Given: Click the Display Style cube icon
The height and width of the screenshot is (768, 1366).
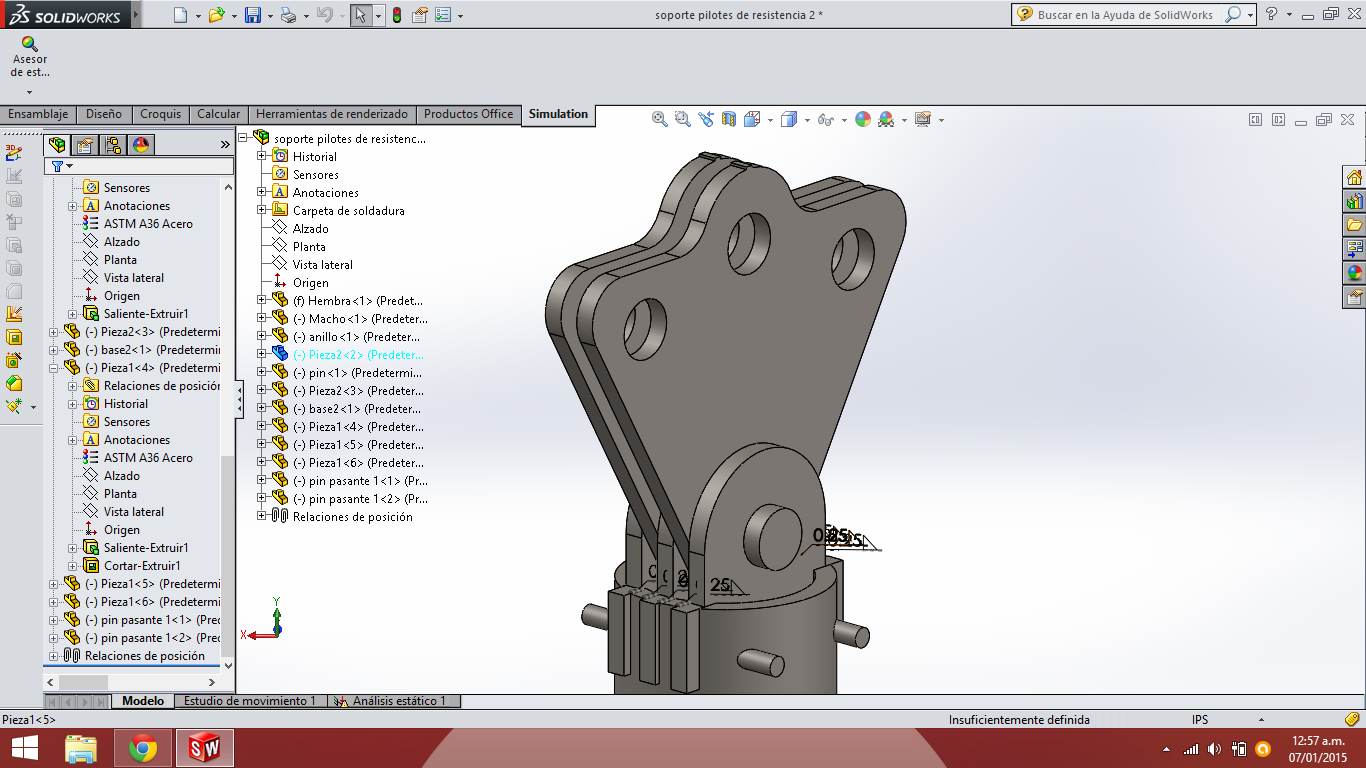Looking at the screenshot, I should [788, 119].
